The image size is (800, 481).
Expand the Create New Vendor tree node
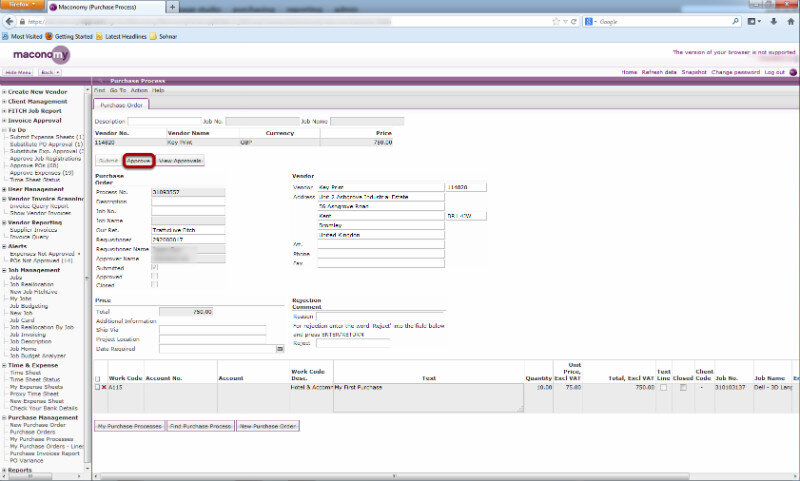(4, 91)
